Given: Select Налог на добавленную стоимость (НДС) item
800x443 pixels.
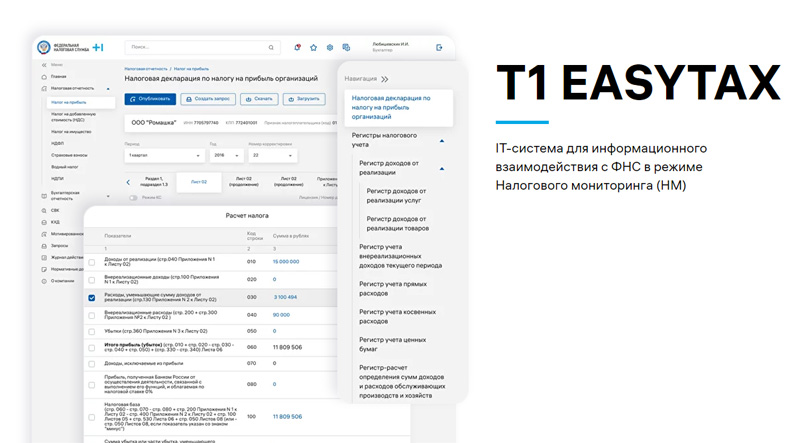Looking at the screenshot, I should pyautogui.click(x=74, y=117).
